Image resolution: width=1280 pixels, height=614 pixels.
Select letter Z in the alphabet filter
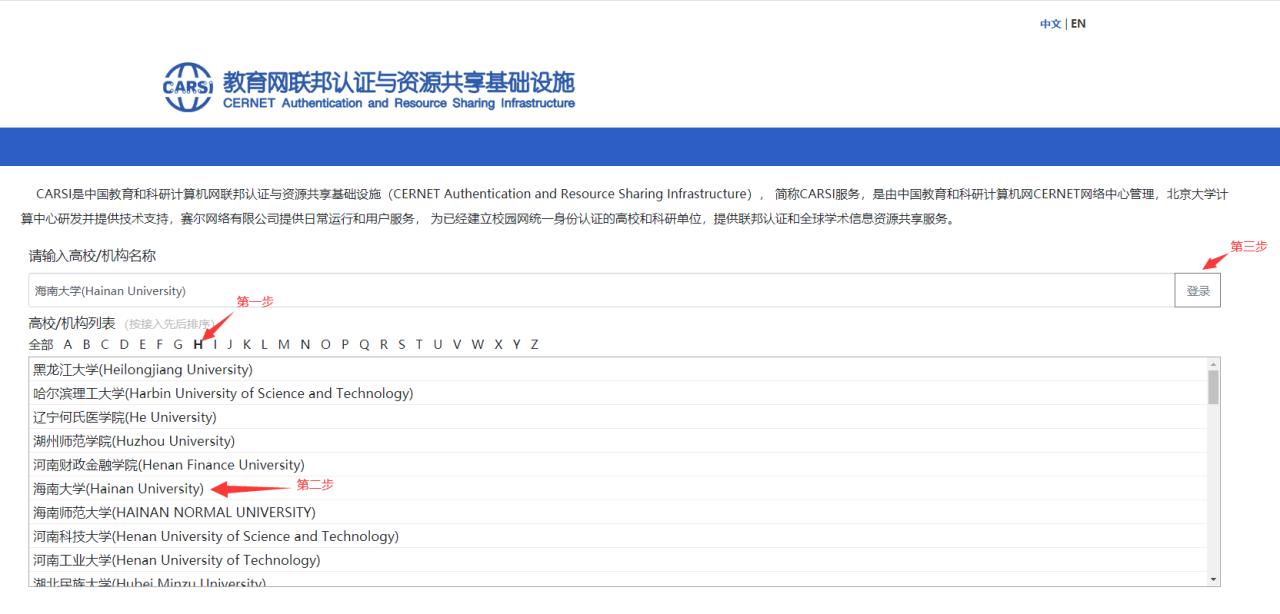click(535, 344)
